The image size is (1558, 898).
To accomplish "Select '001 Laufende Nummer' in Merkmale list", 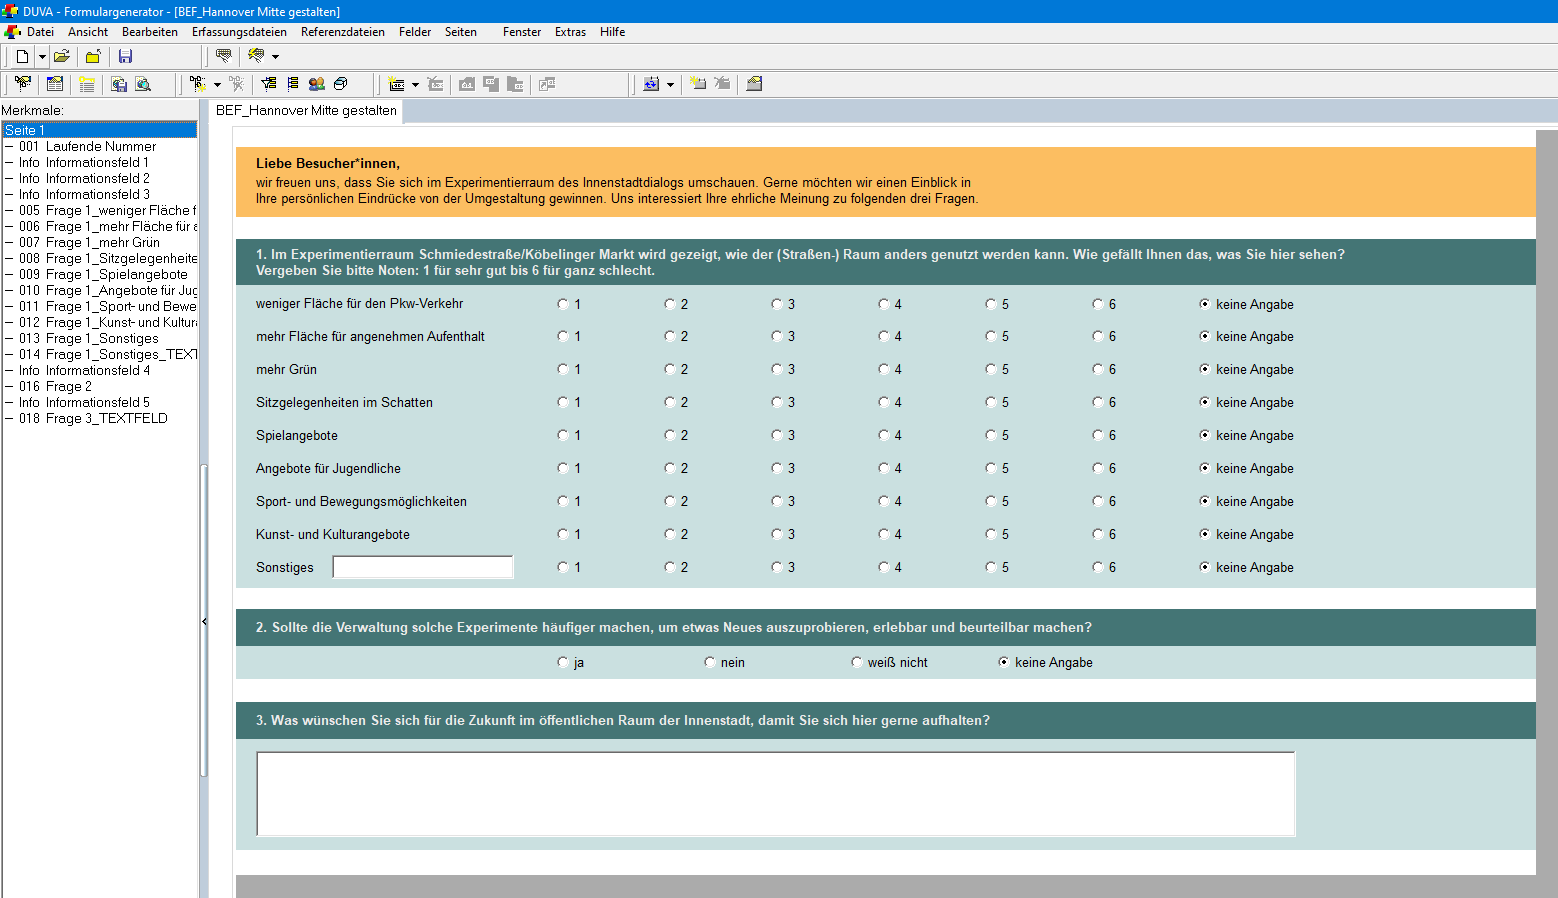I will pyautogui.click(x=100, y=146).
